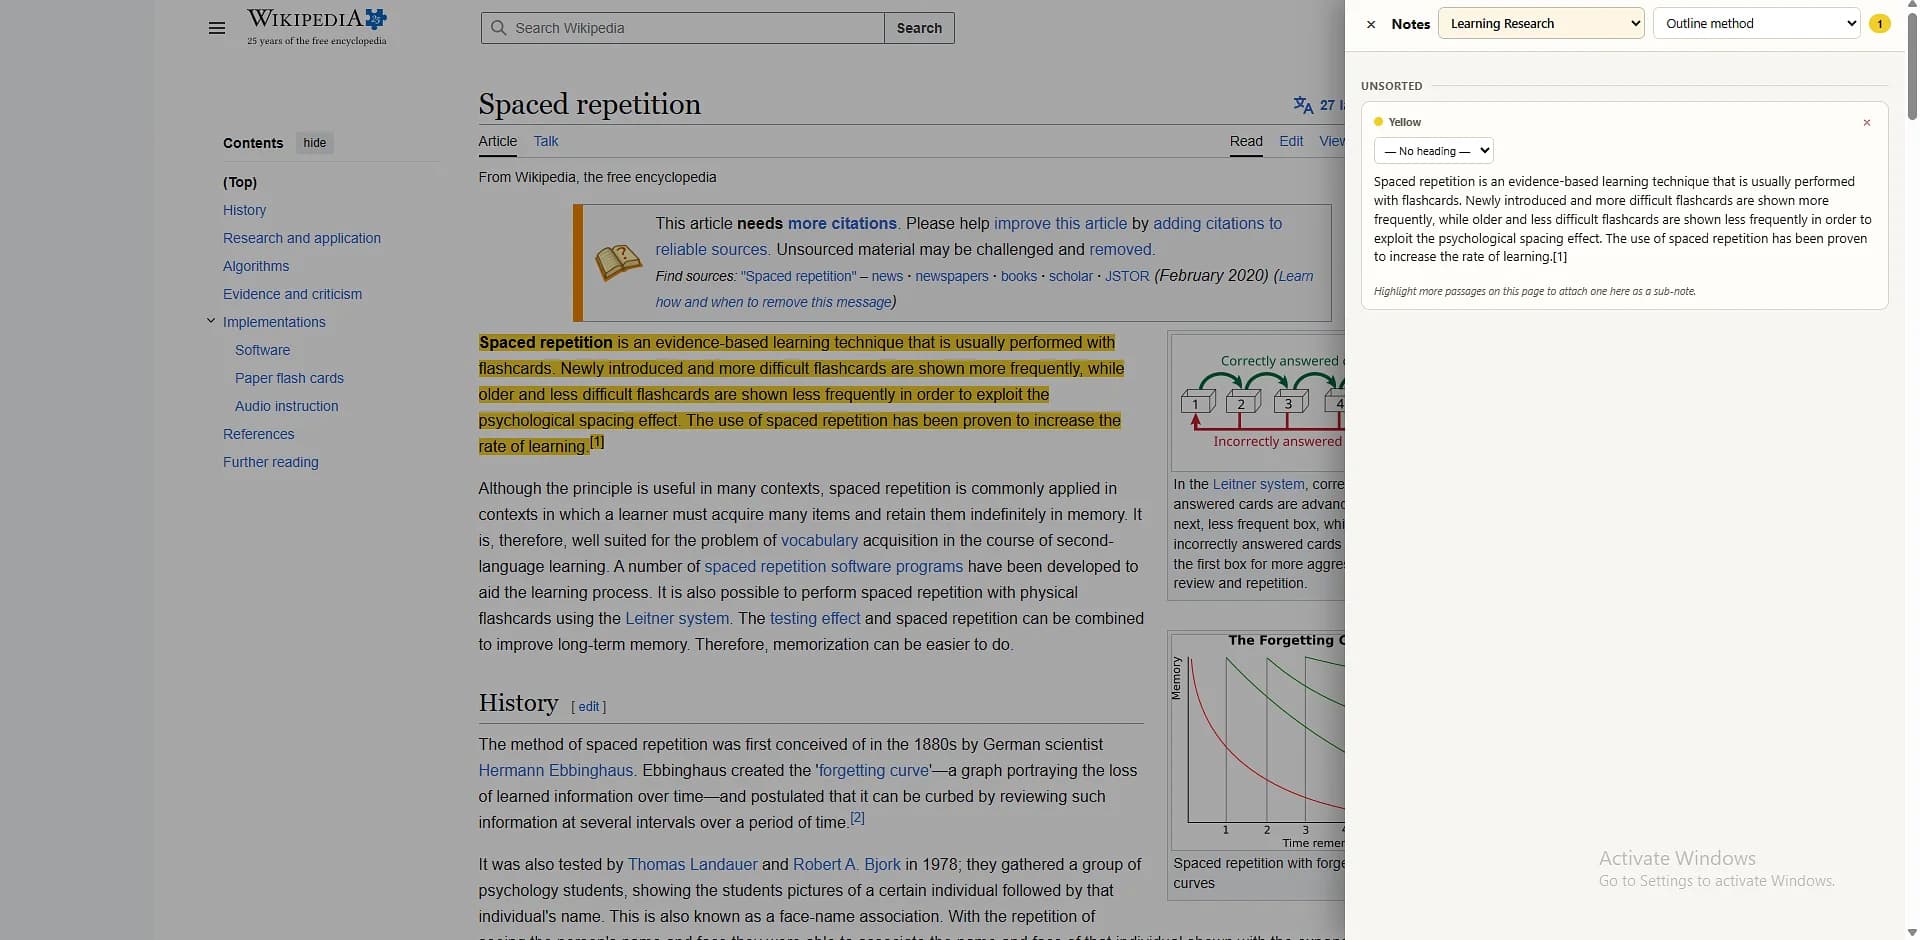Click the Wikipedia logo
Image resolution: width=1920 pixels, height=940 pixels.
317,27
